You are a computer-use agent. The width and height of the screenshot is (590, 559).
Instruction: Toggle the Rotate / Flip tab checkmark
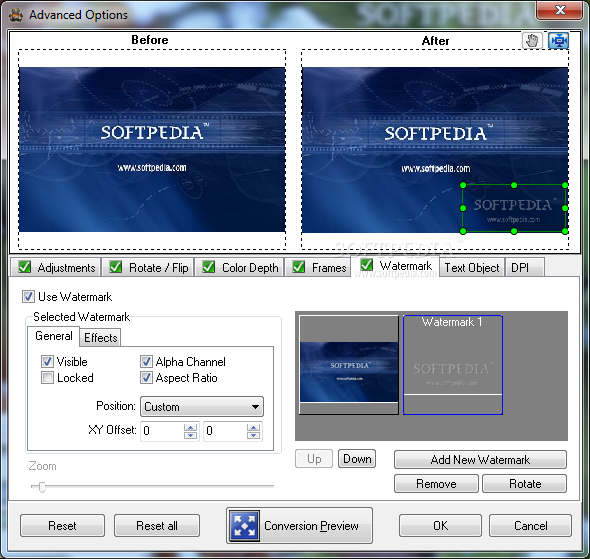click(x=116, y=267)
